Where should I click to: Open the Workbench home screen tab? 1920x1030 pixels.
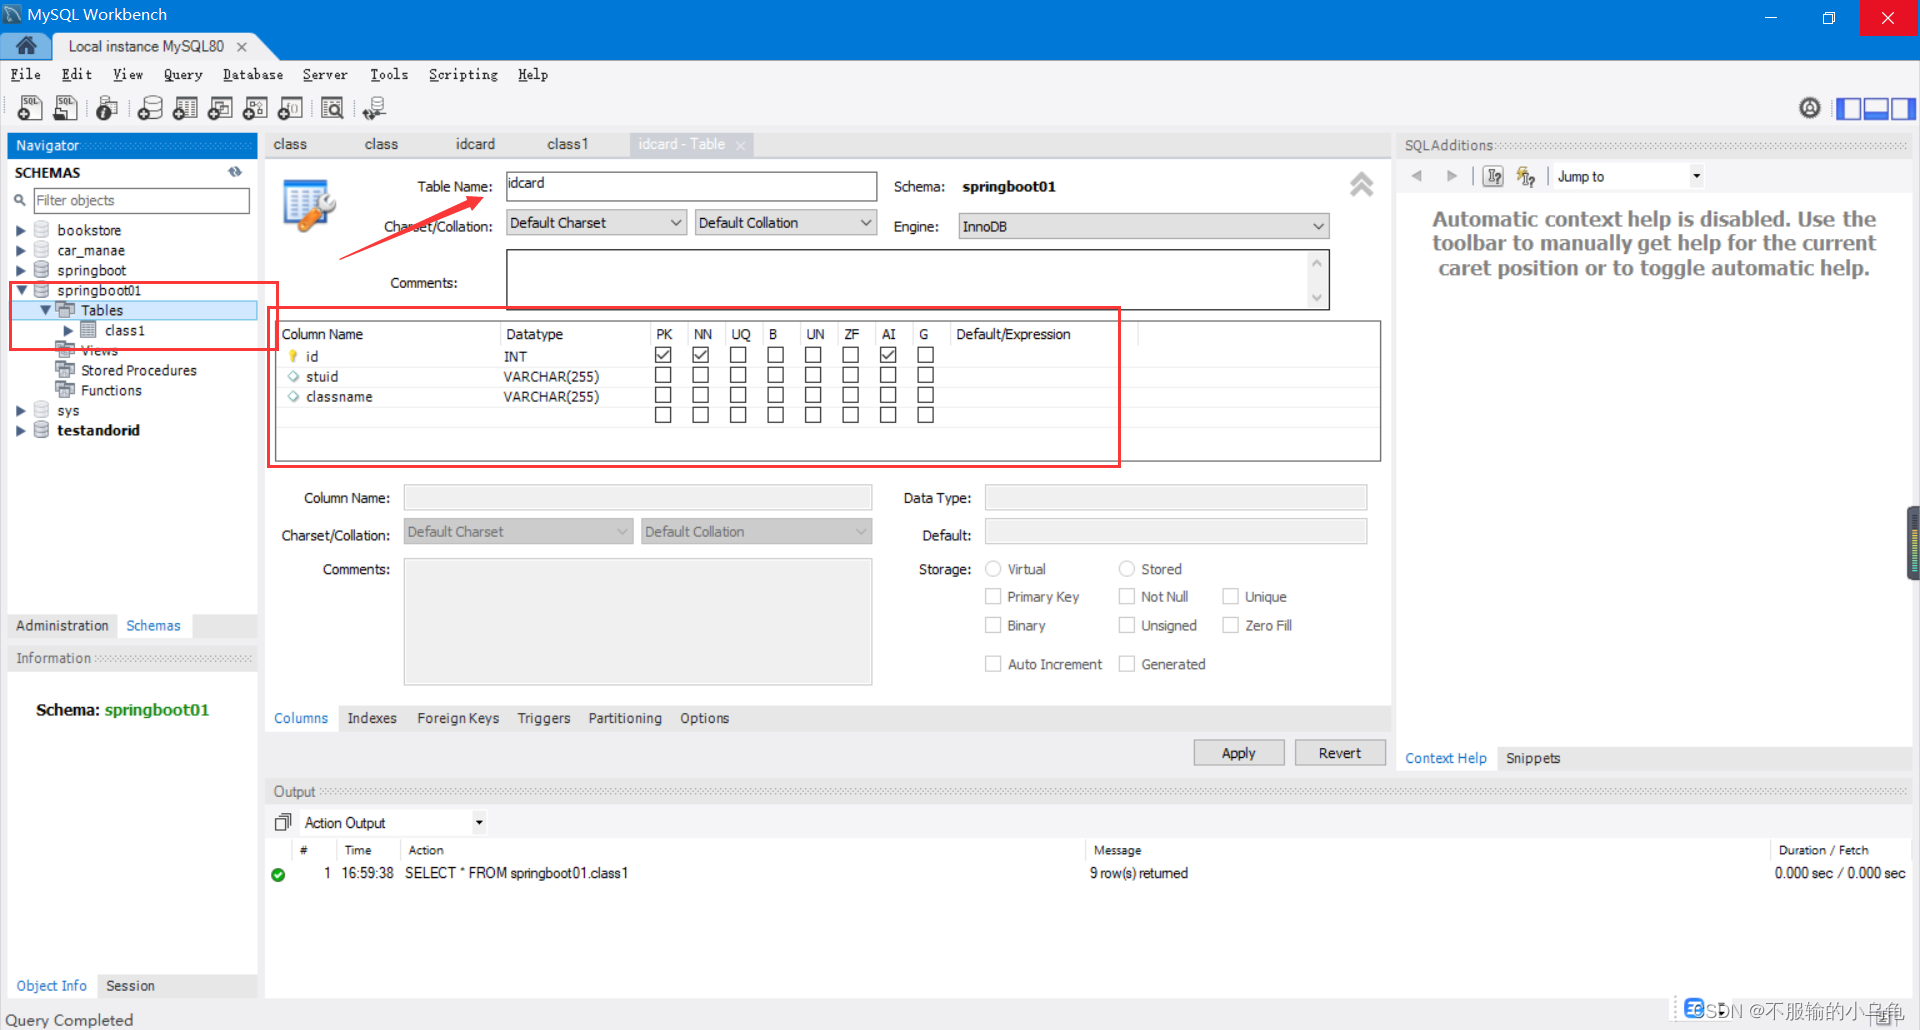(x=26, y=46)
